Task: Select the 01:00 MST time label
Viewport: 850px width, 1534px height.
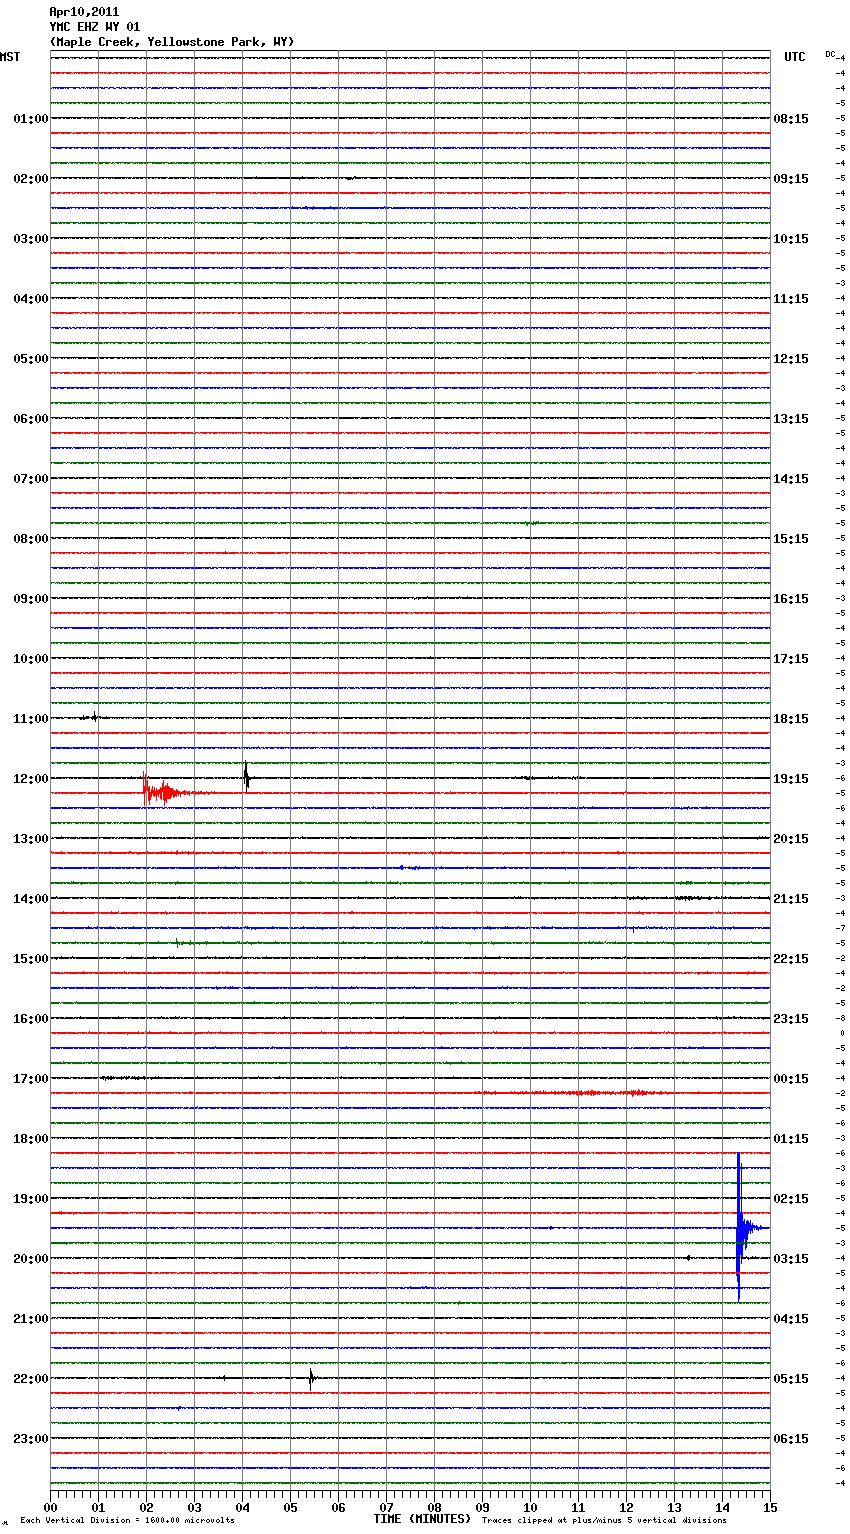Action: (30, 119)
